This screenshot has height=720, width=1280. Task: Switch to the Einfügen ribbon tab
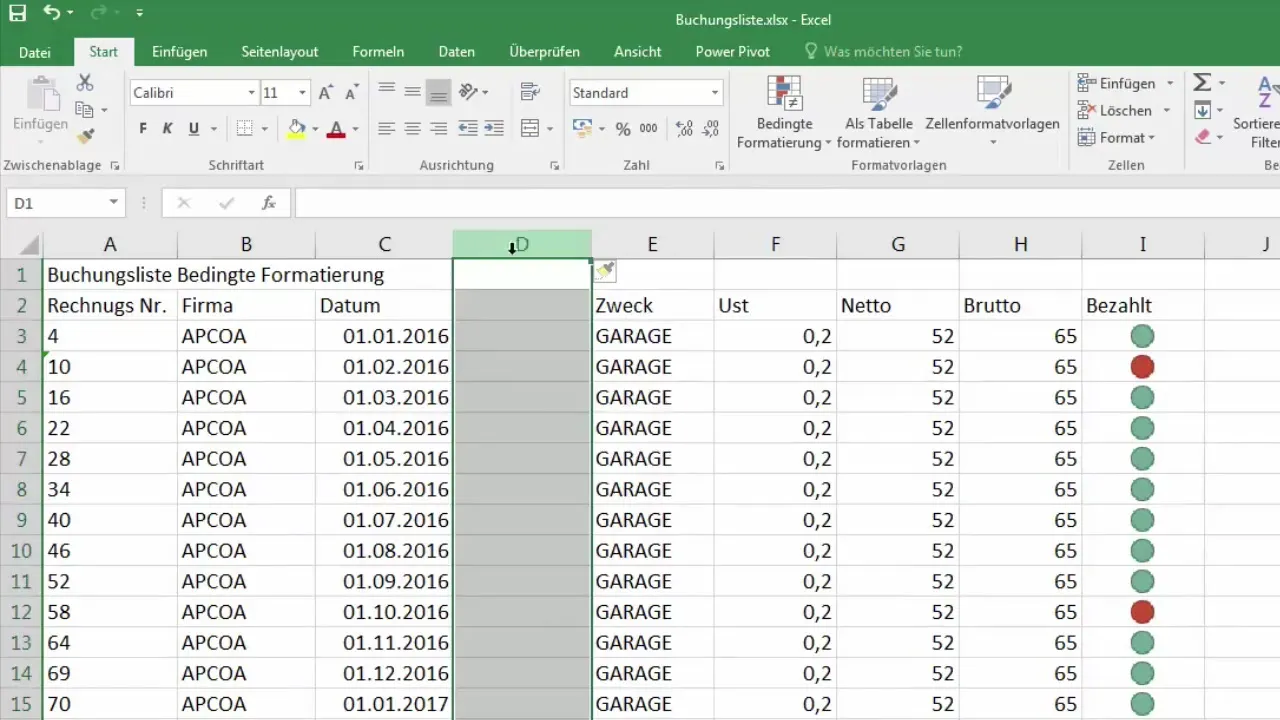(x=180, y=52)
